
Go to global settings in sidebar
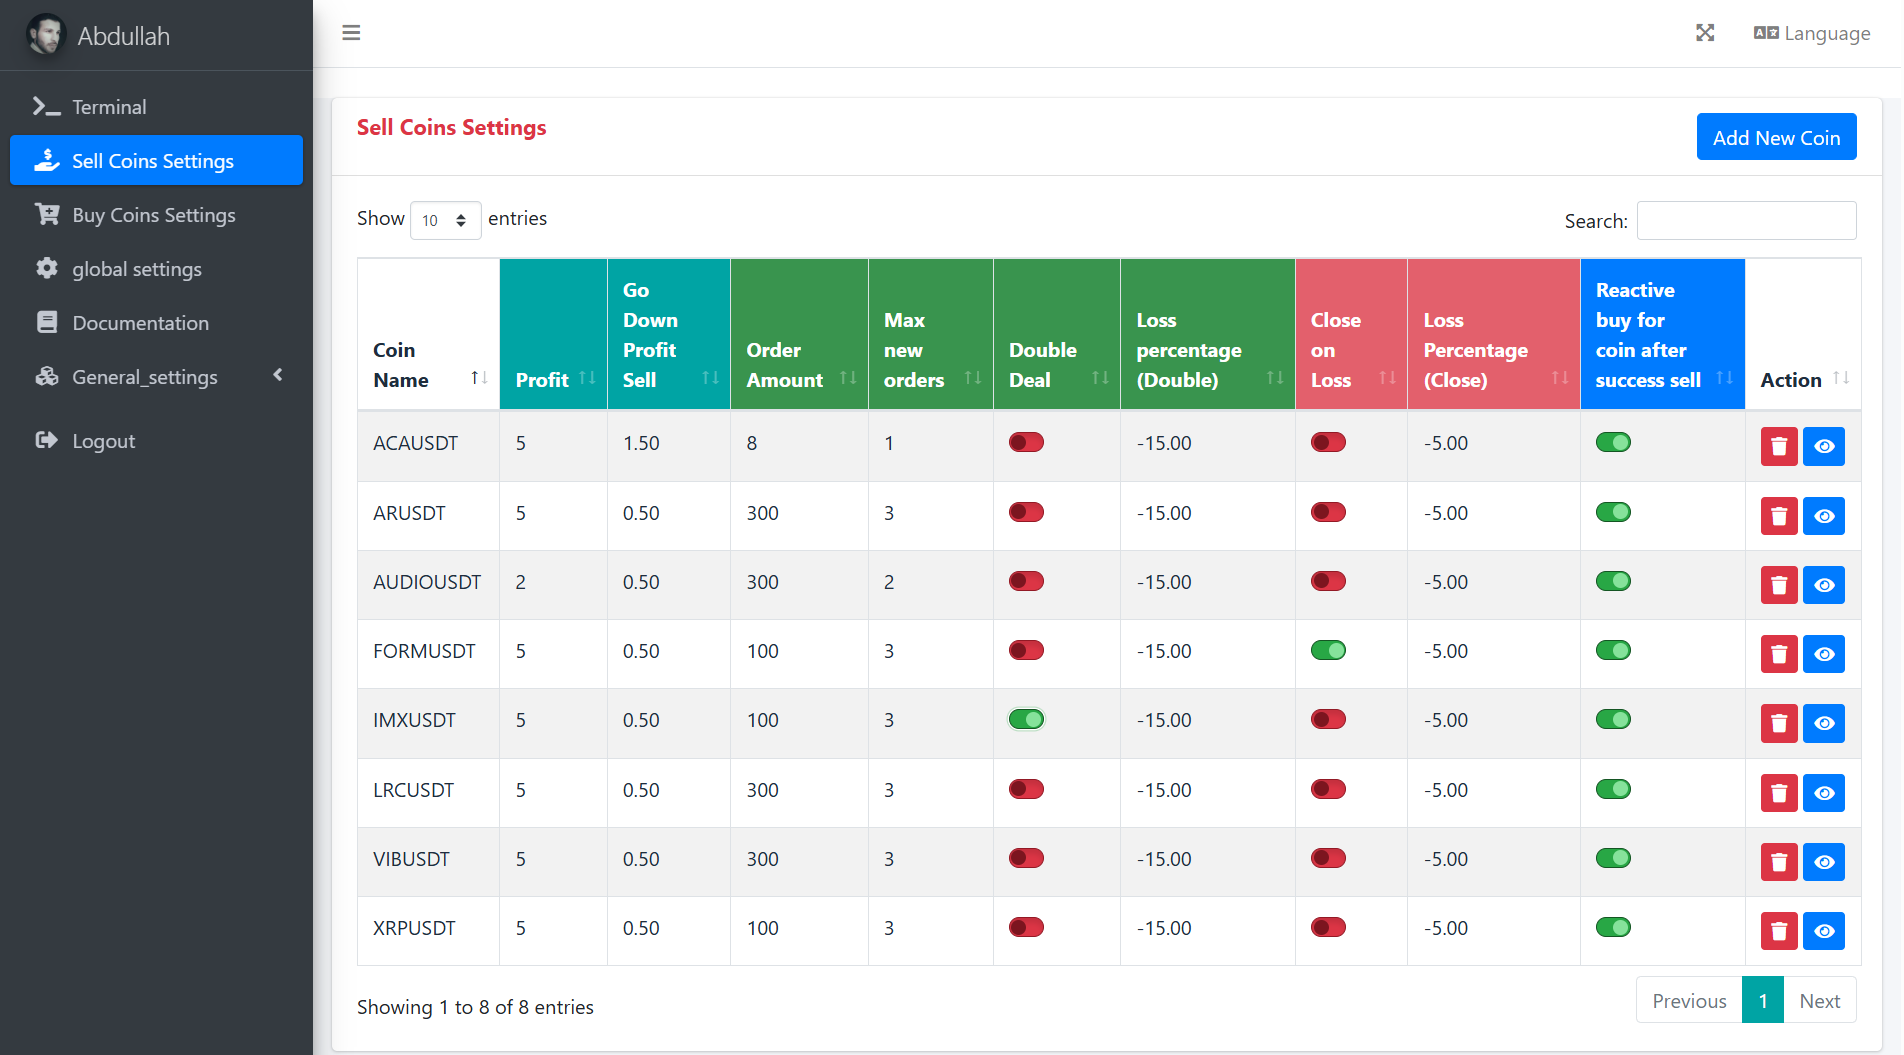136,269
